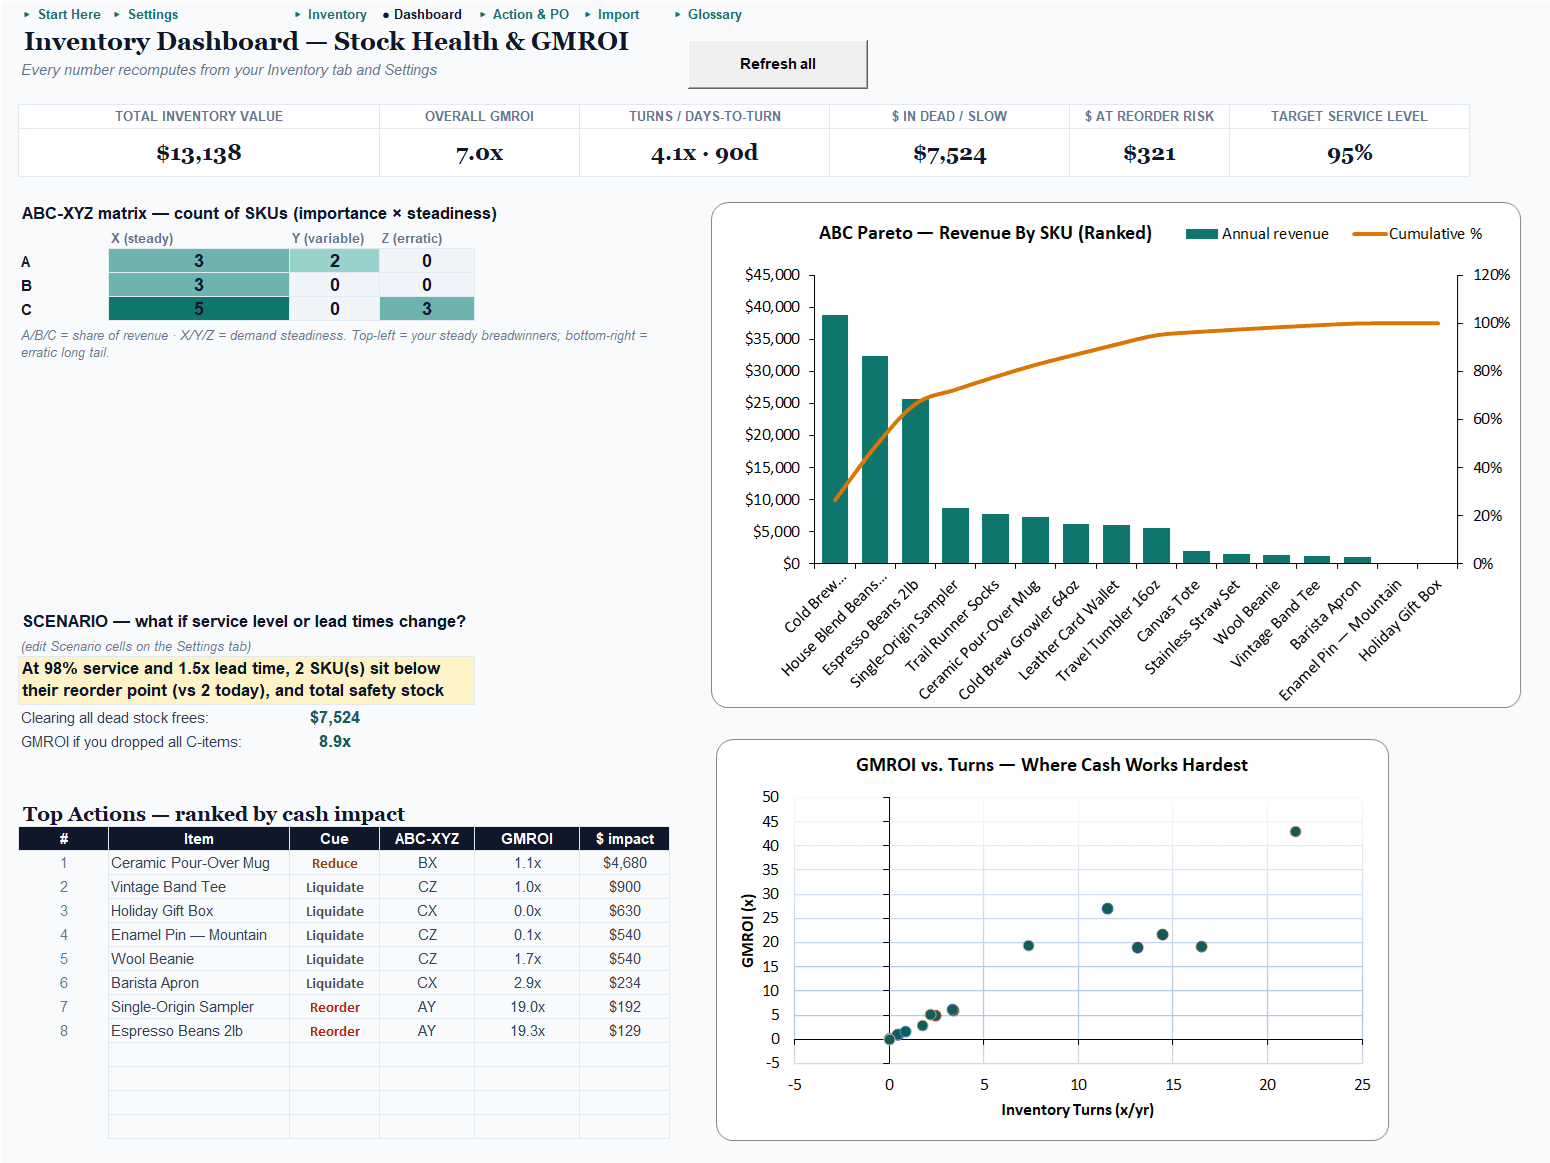This screenshot has height=1163, width=1550.
Task: Select the SCENARIO section heading
Action: tap(244, 622)
